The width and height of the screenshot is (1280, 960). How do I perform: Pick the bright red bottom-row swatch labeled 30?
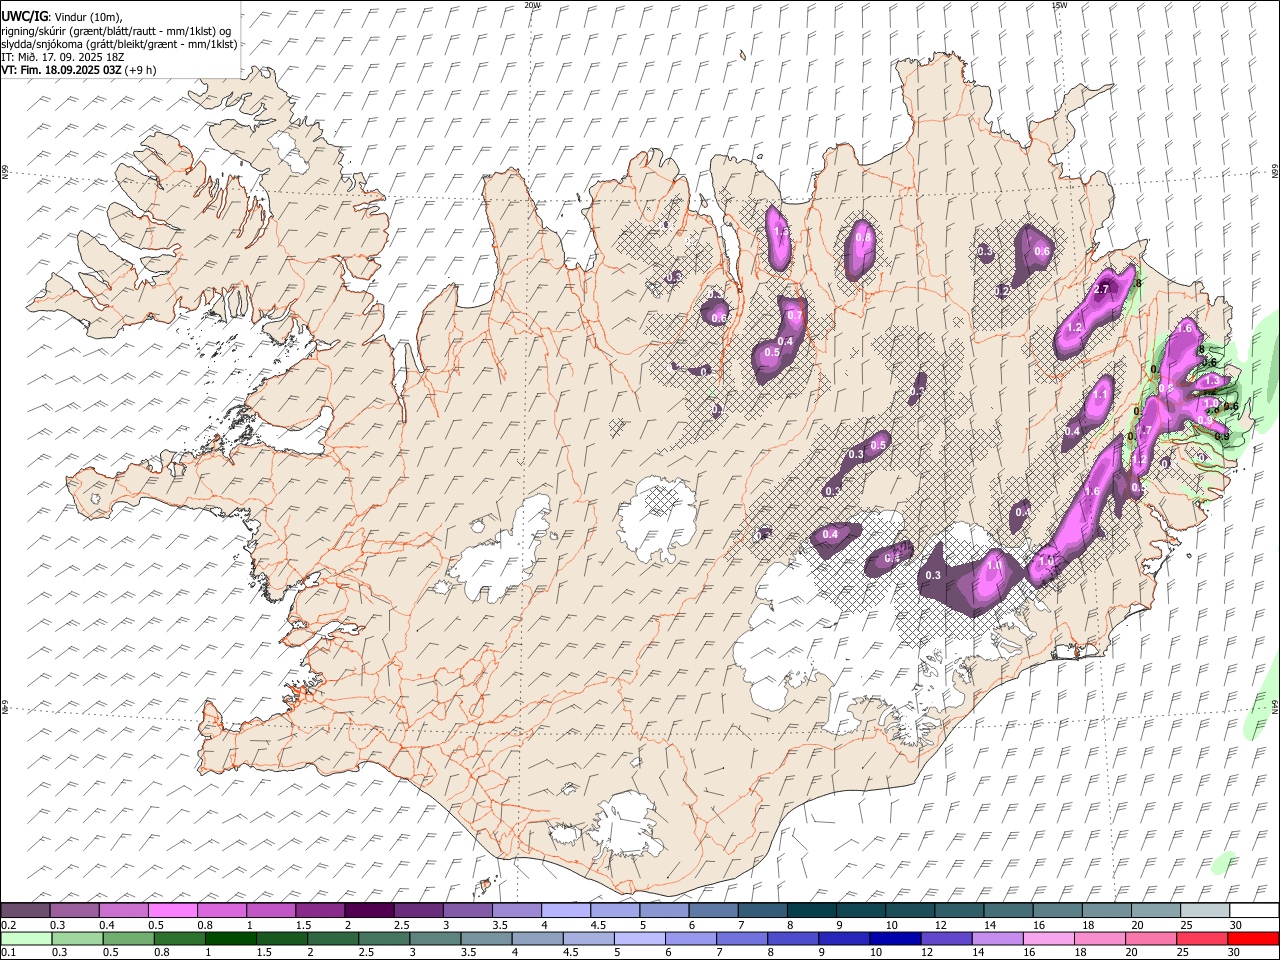click(1252, 939)
